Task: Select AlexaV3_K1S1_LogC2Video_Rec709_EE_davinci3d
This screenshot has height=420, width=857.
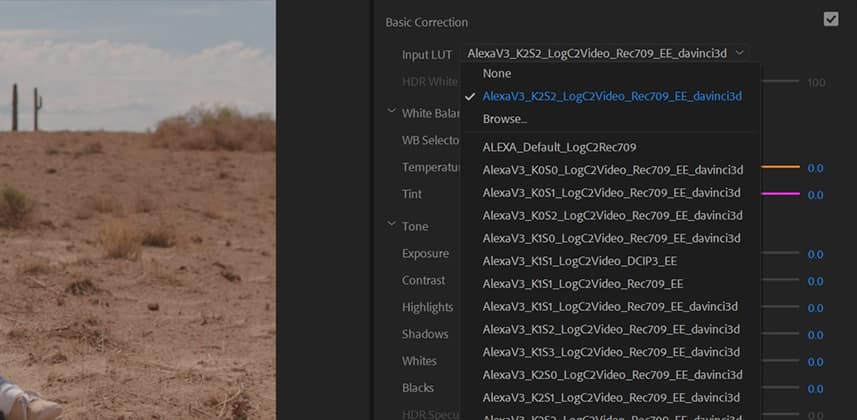Action: click(x=611, y=306)
